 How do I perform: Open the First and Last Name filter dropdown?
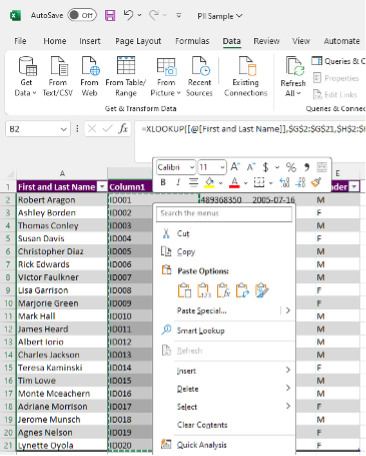[102, 187]
